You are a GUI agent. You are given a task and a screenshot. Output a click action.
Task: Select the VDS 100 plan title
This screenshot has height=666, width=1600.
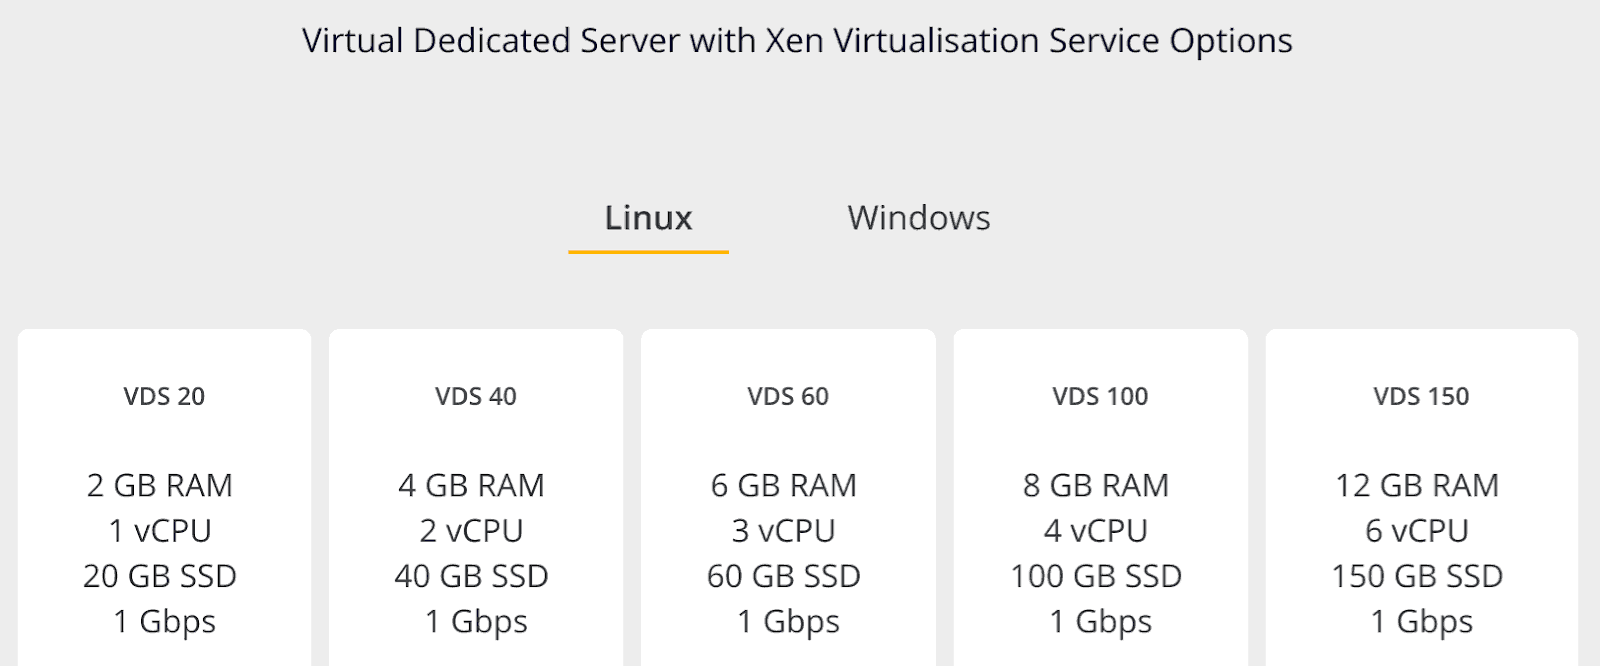point(1100,396)
